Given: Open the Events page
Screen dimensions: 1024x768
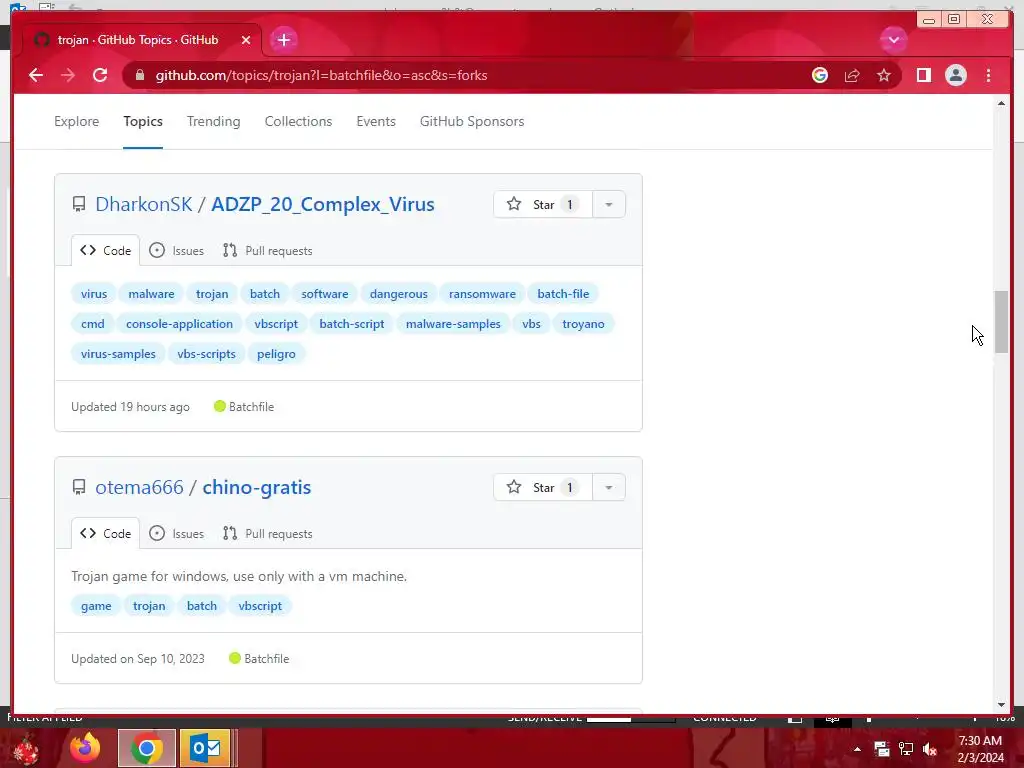Looking at the screenshot, I should pos(376,121).
